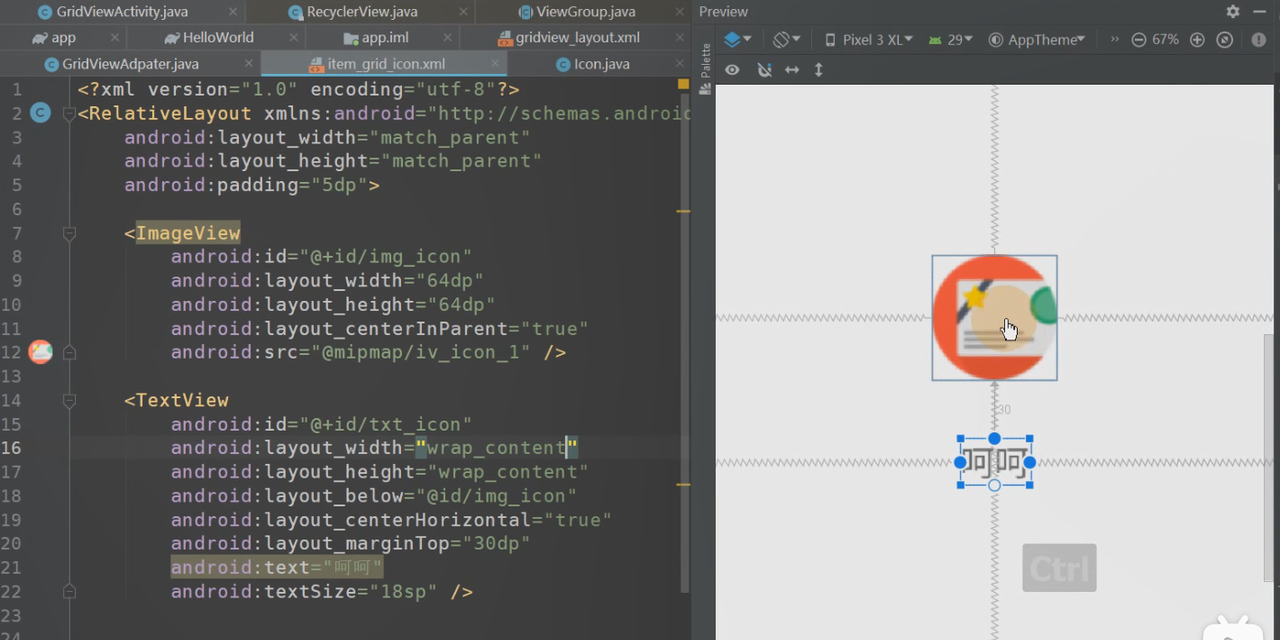Click the class gutter icon on line 2
Image resolution: width=1280 pixels, height=640 pixels.
(x=40, y=113)
